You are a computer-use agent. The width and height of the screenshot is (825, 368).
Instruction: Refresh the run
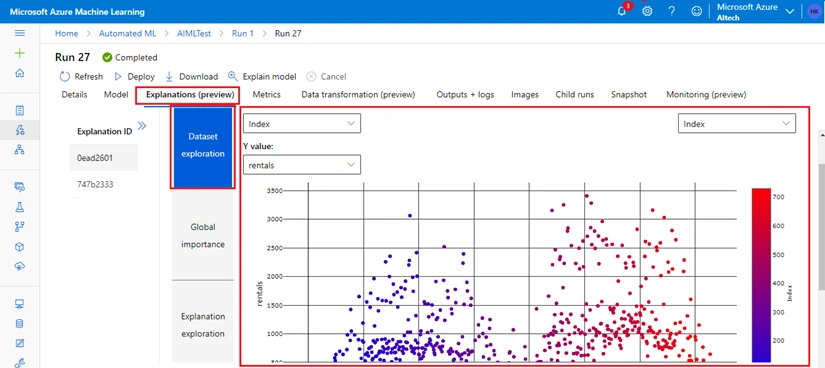(x=81, y=76)
